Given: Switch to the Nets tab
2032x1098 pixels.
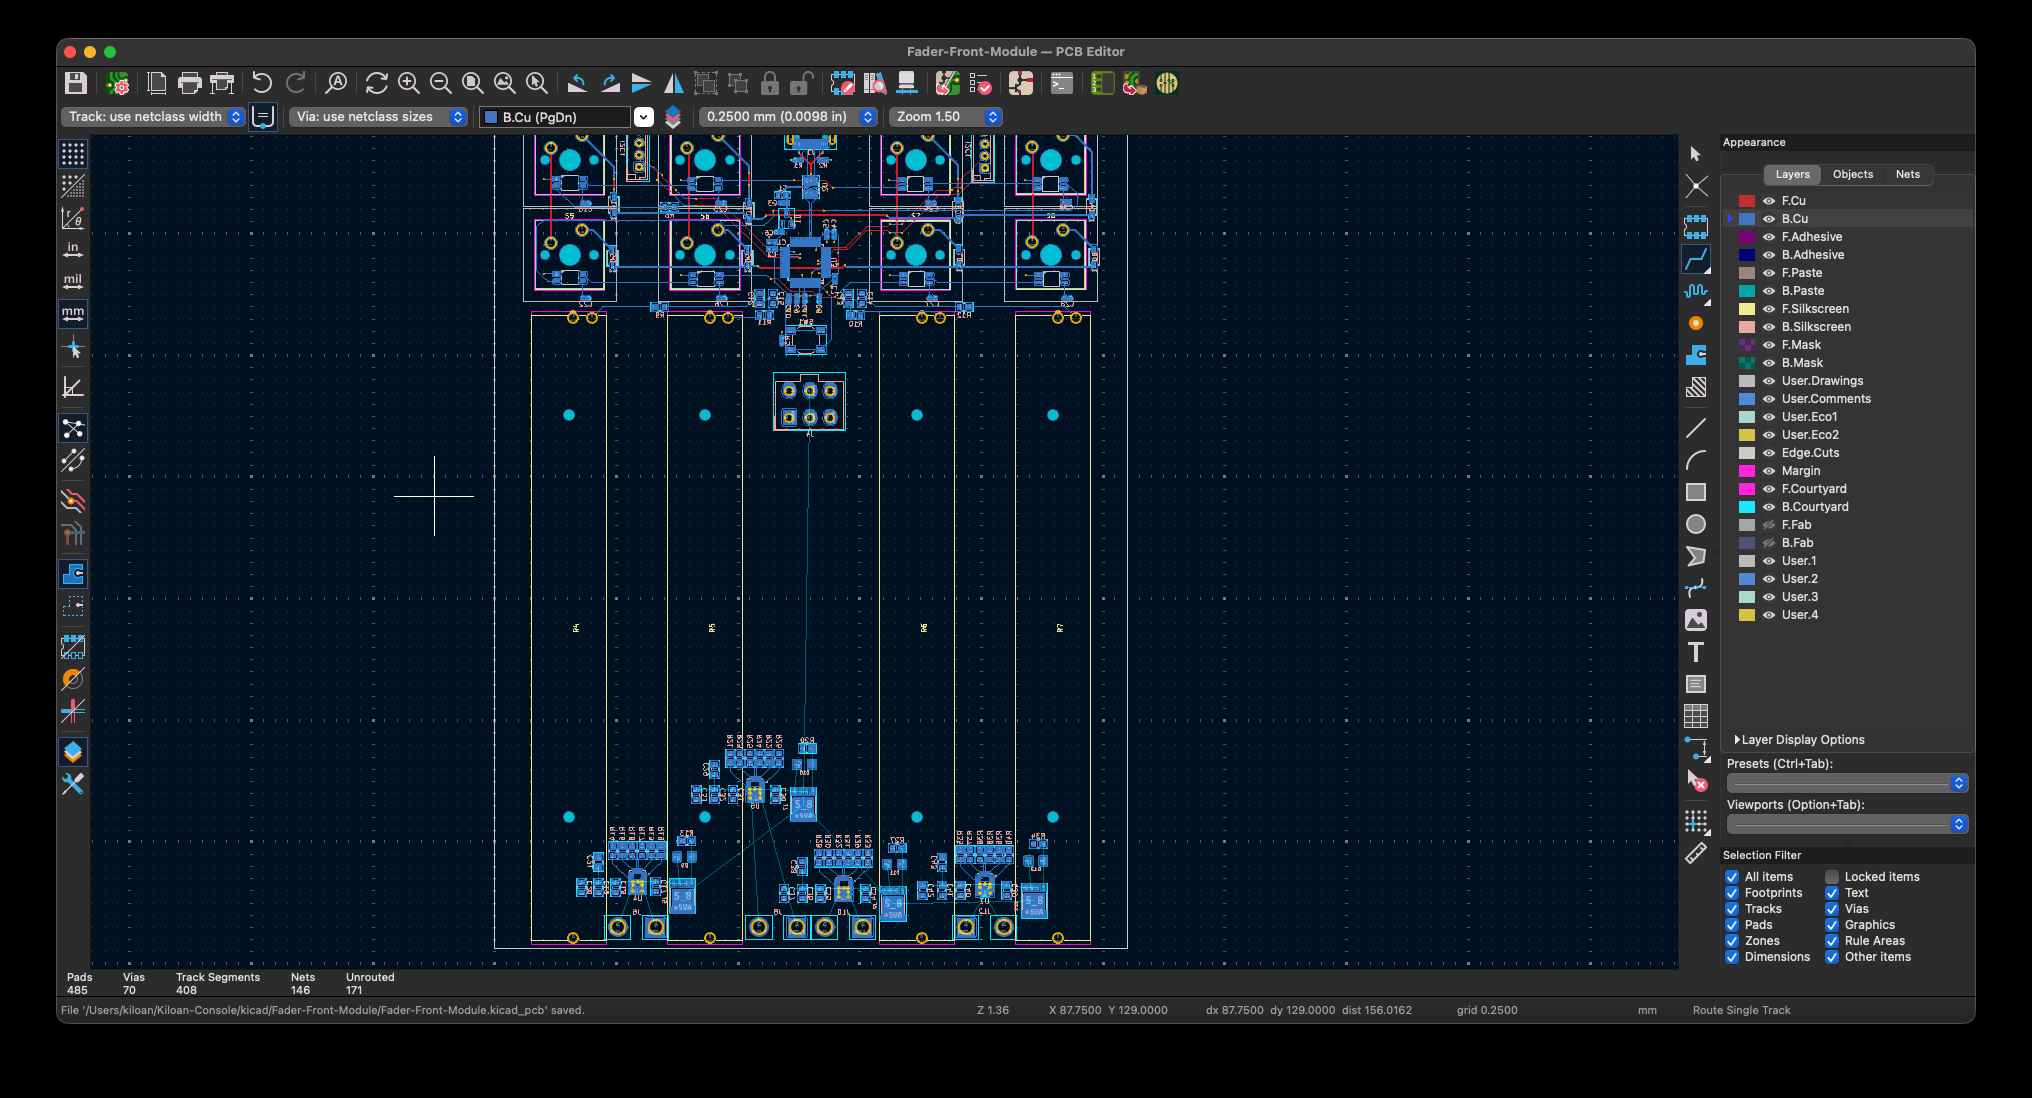Looking at the screenshot, I should click(x=1907, y=174).
